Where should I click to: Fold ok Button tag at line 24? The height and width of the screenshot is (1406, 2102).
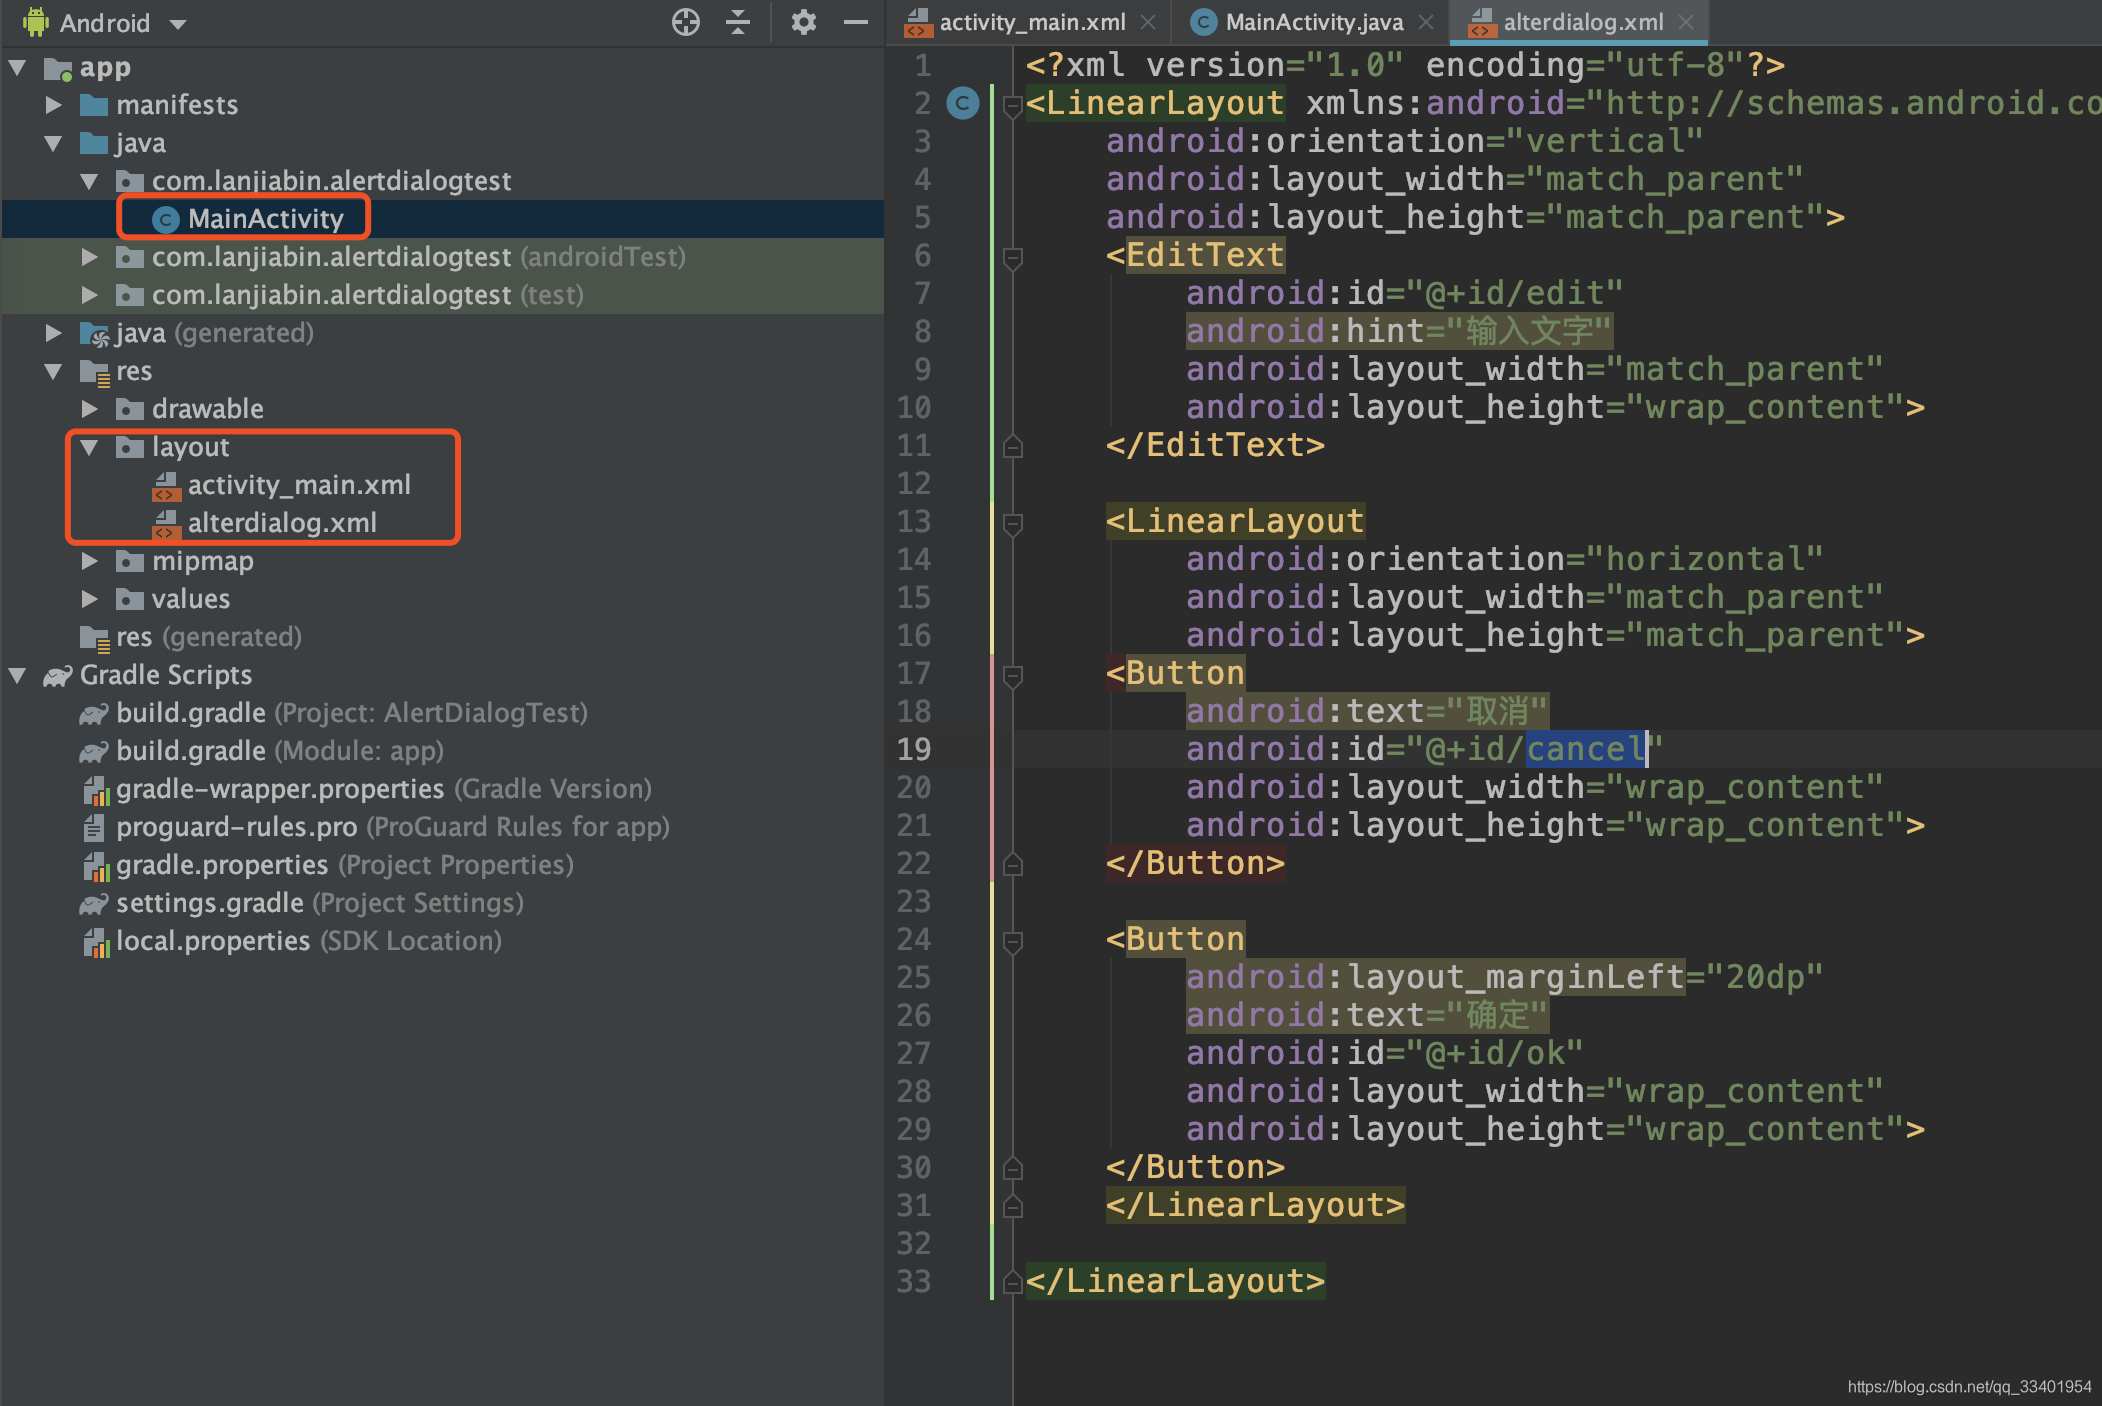[x=1012, y=942]
